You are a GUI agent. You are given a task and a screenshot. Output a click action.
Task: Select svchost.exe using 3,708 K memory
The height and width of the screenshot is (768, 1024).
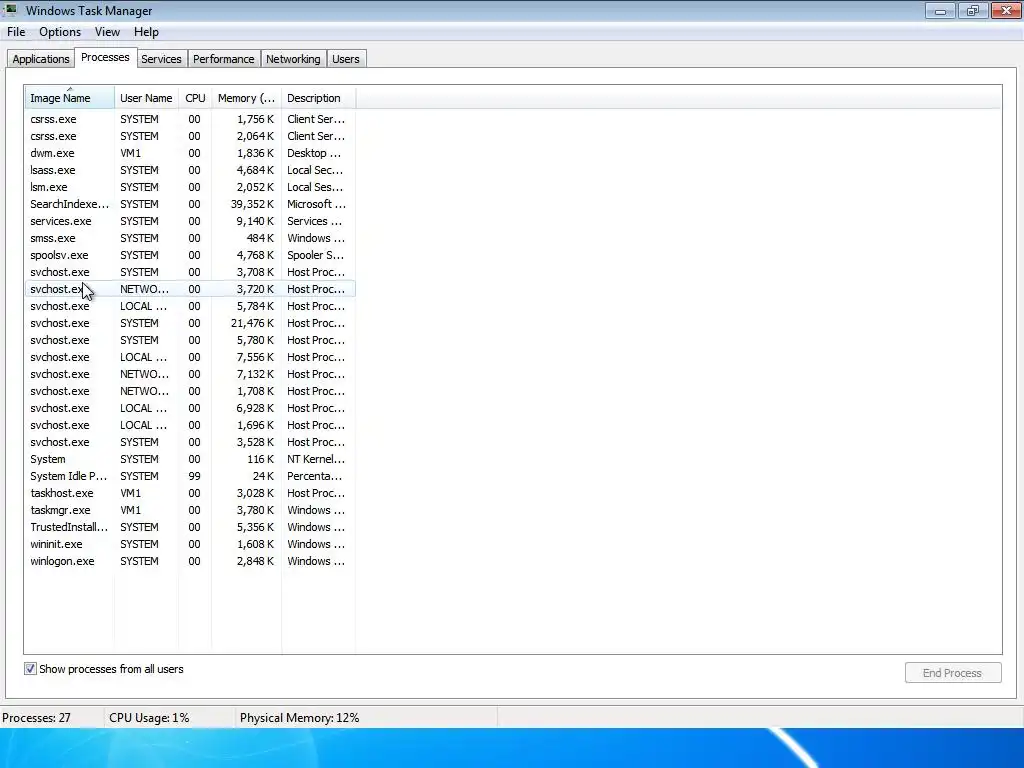tap(190, 272)
